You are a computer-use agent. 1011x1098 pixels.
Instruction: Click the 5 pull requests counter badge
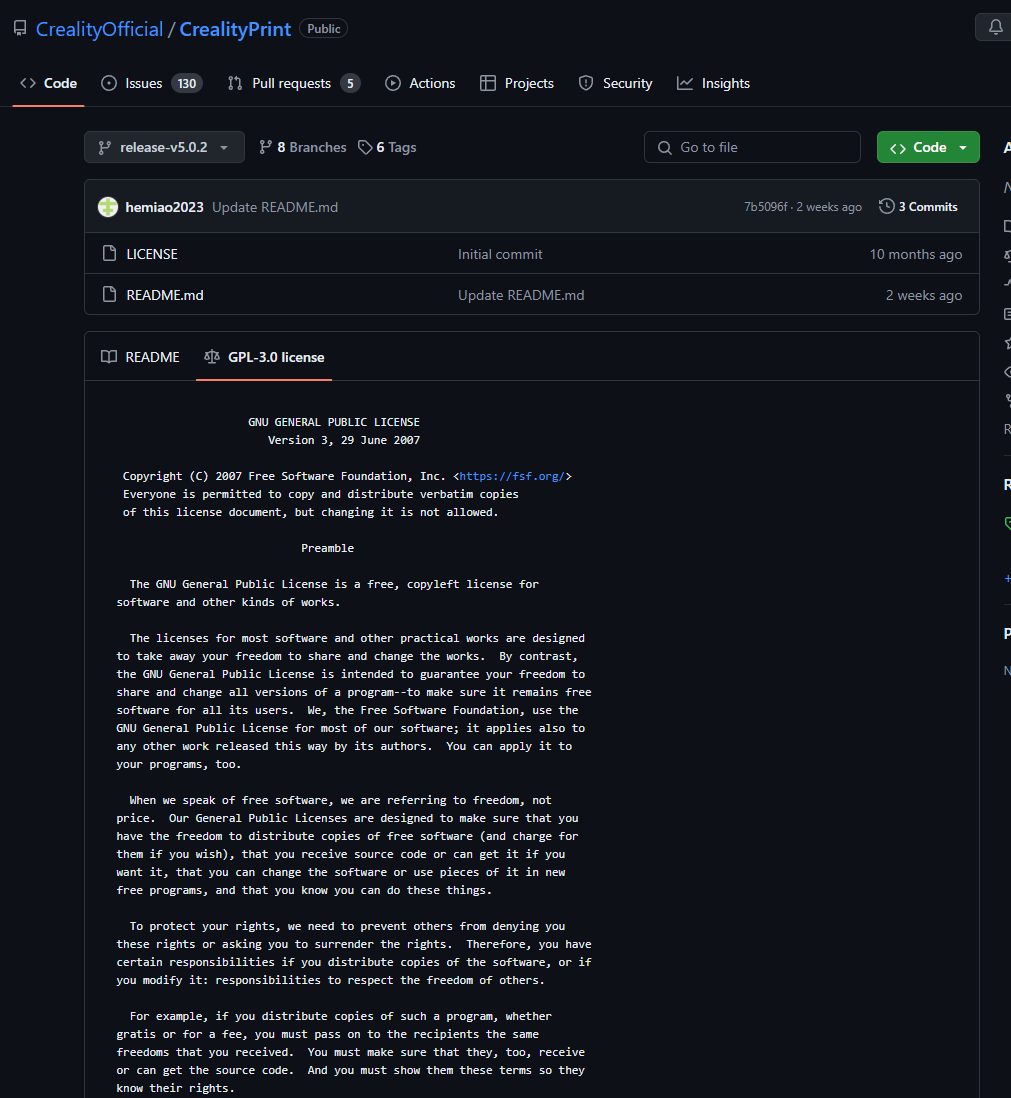350,83
